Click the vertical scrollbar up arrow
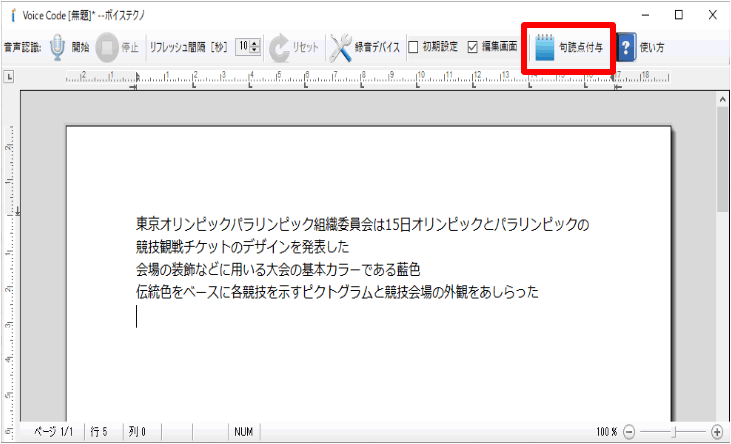The width and height of the screenshot is (731, 444). [723, 99]
